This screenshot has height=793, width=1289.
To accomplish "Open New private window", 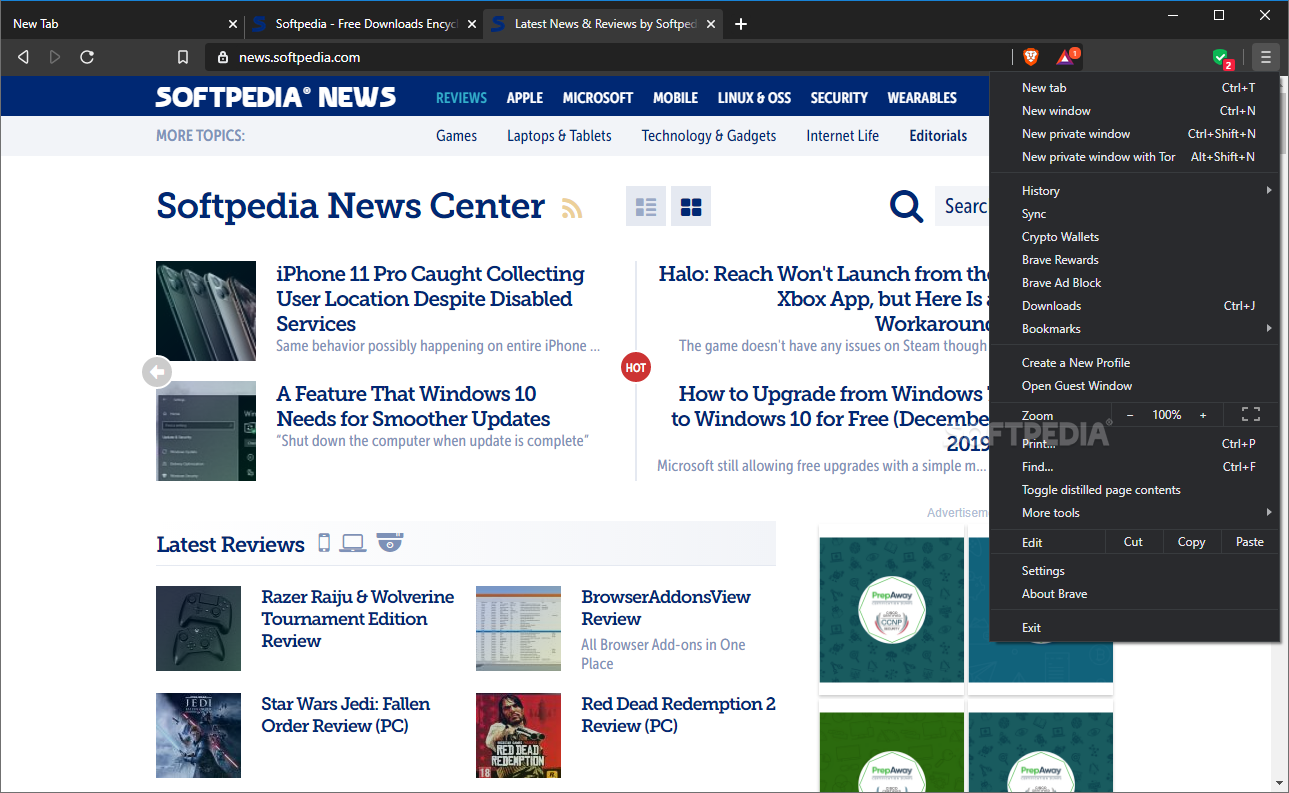I will (1134, 133).
